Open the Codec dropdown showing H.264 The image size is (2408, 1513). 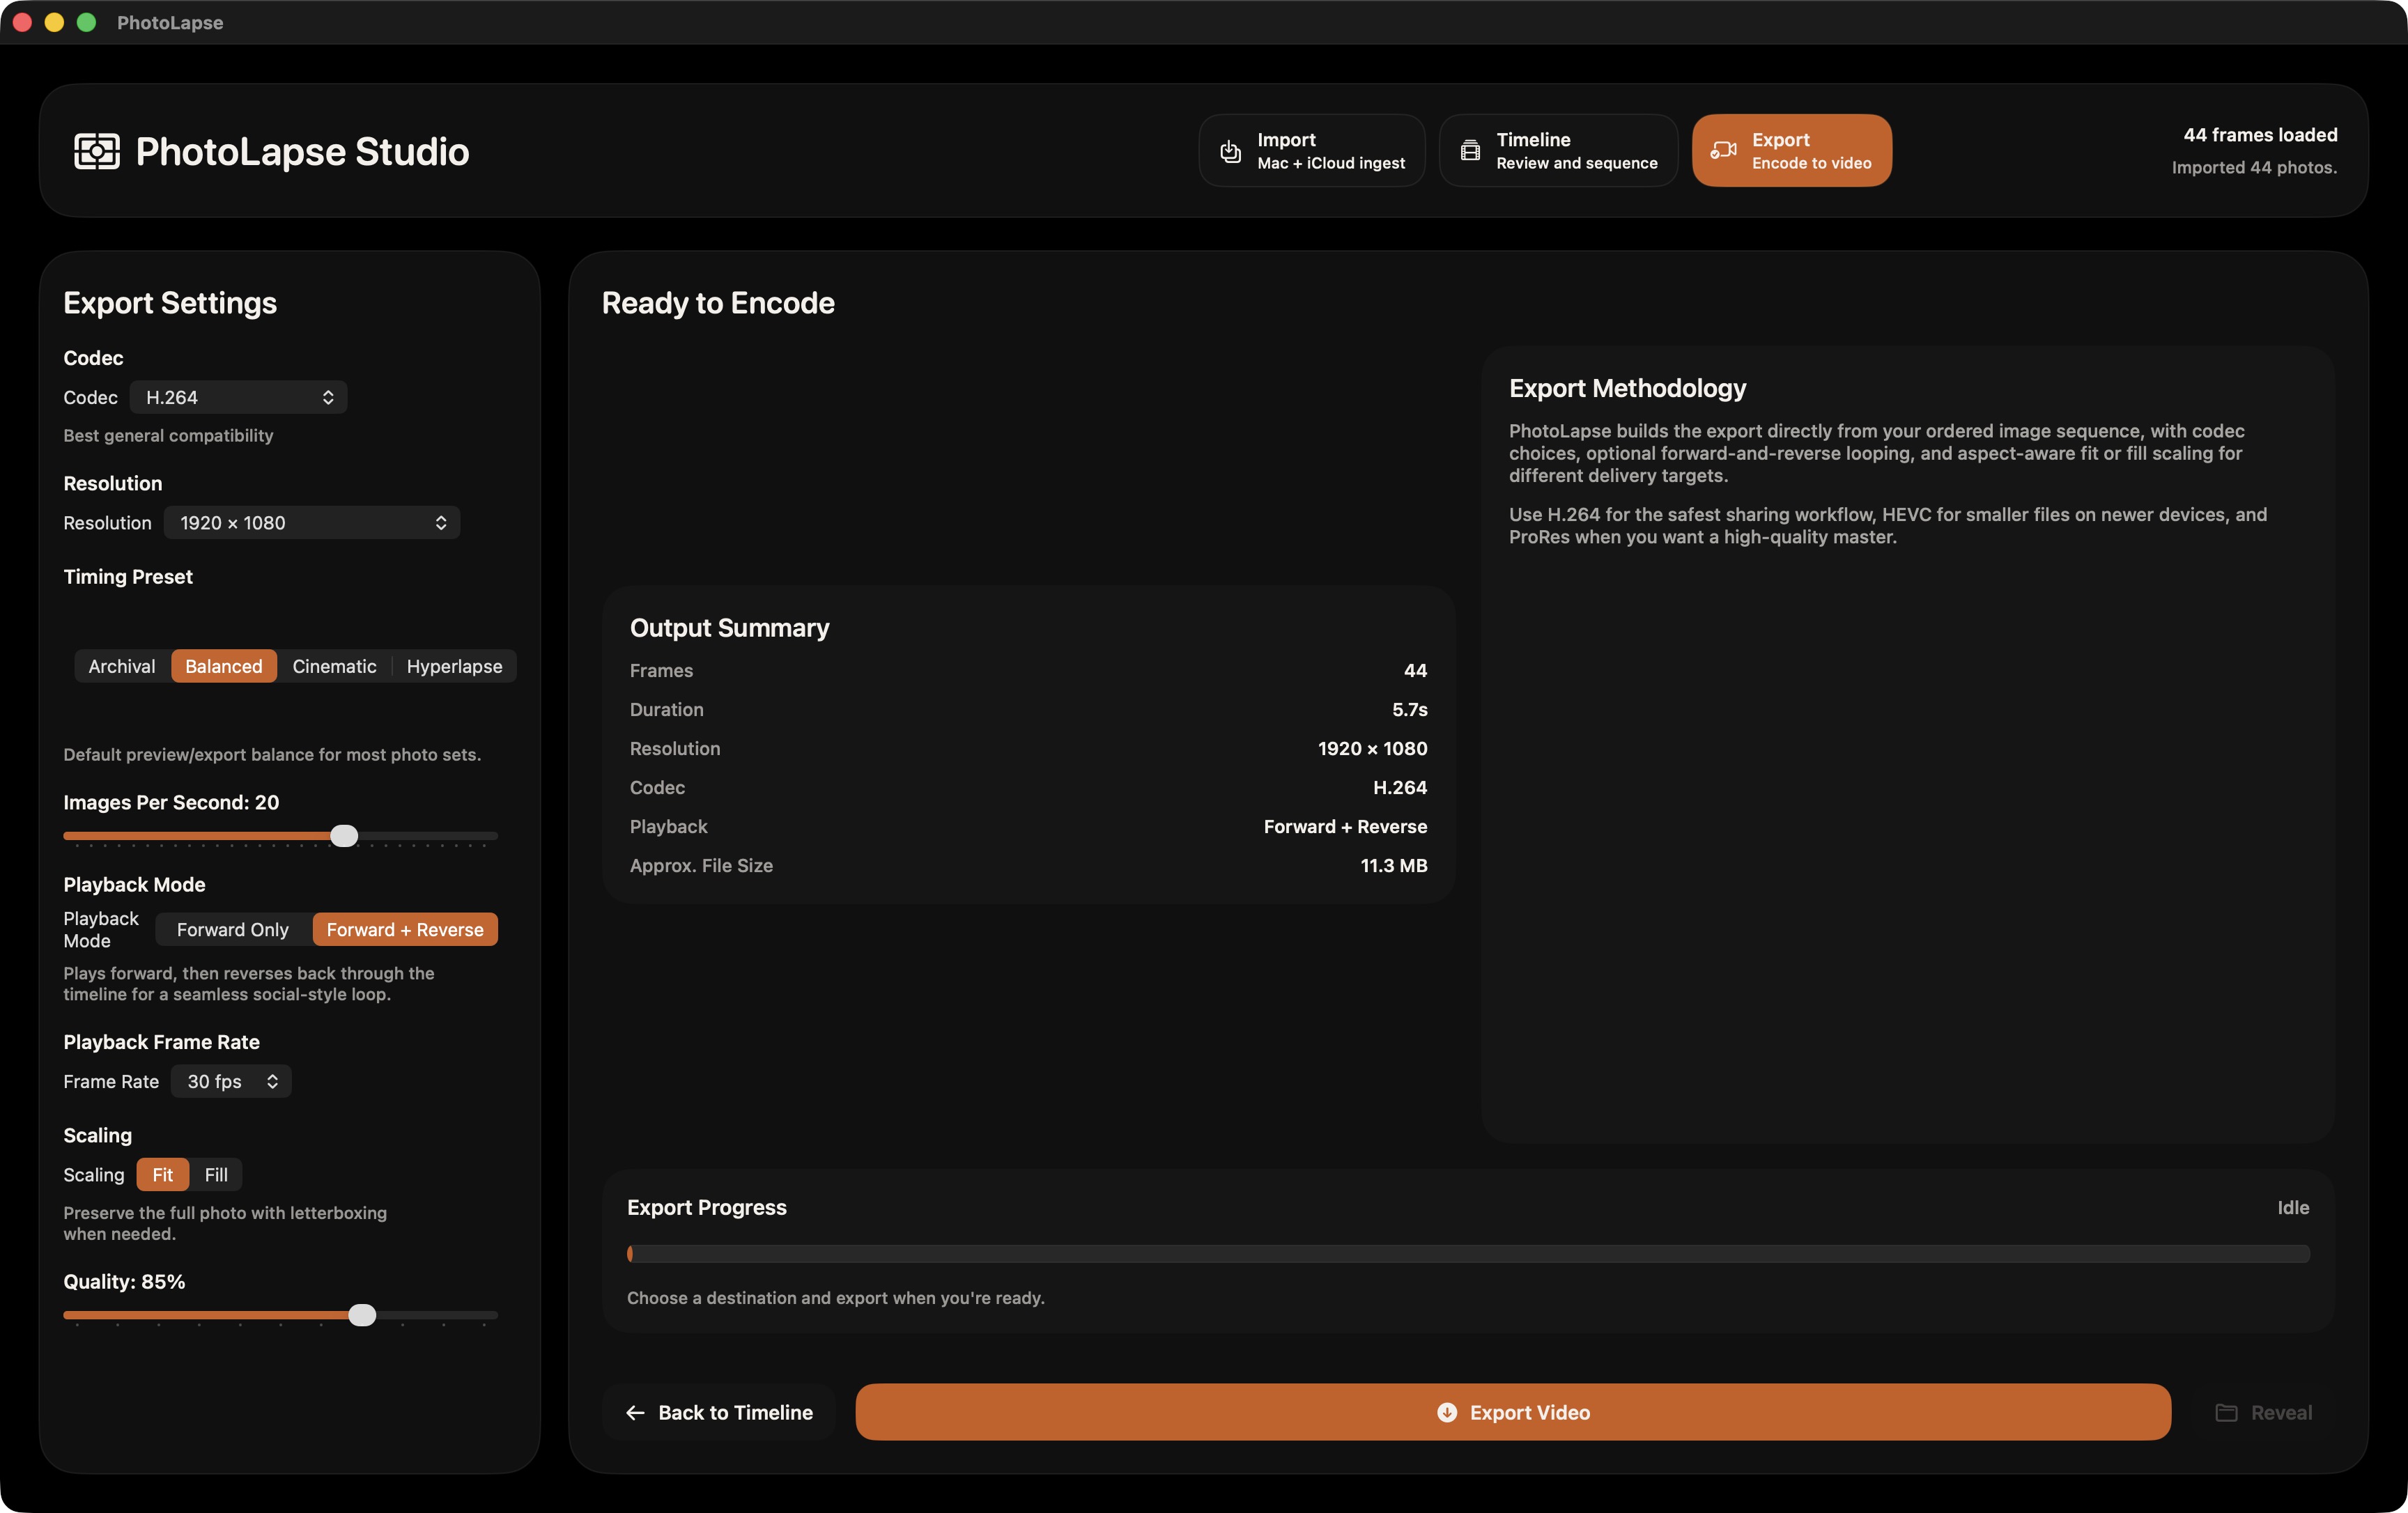(x=238, y=397)
